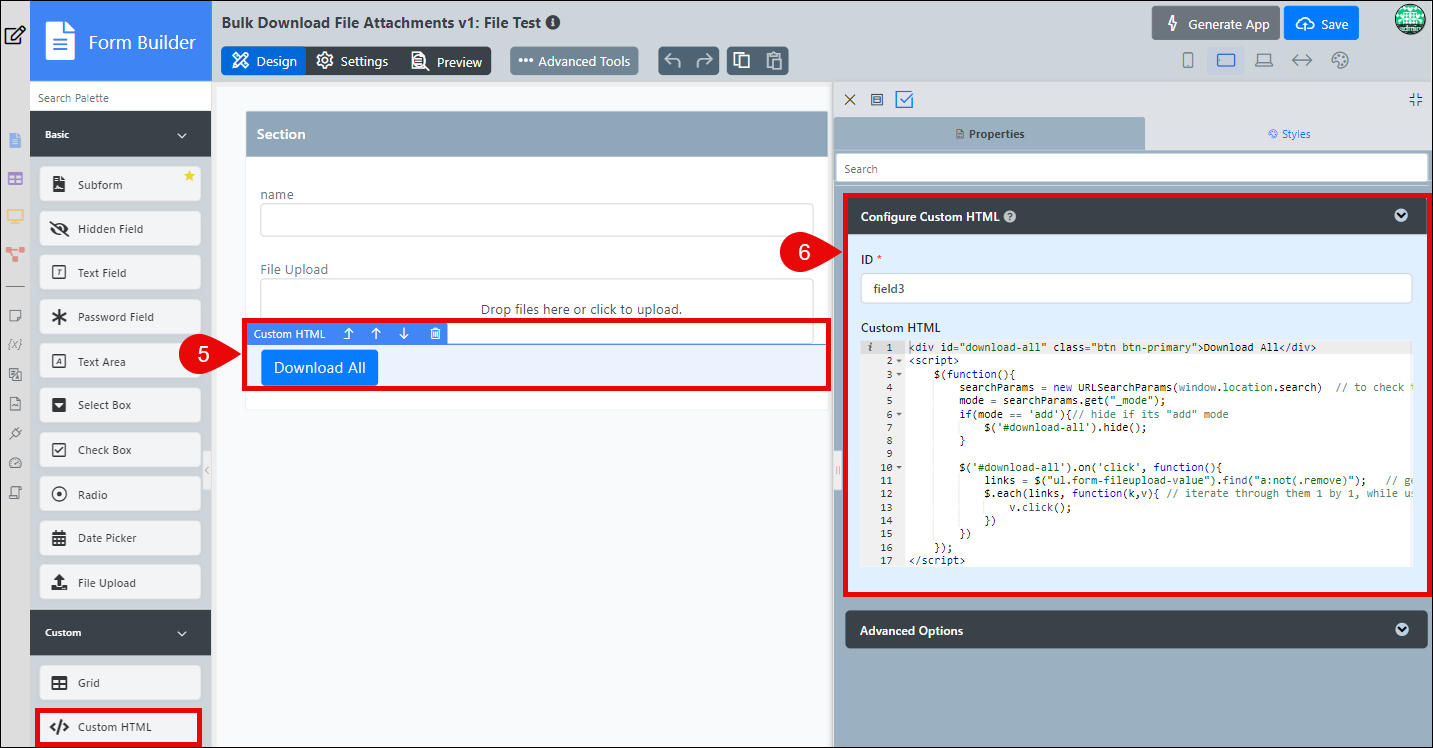Switch to mobile phone preview icon
The width and height of the screenshot is (1433, 748).
(x=1188, y=60)
